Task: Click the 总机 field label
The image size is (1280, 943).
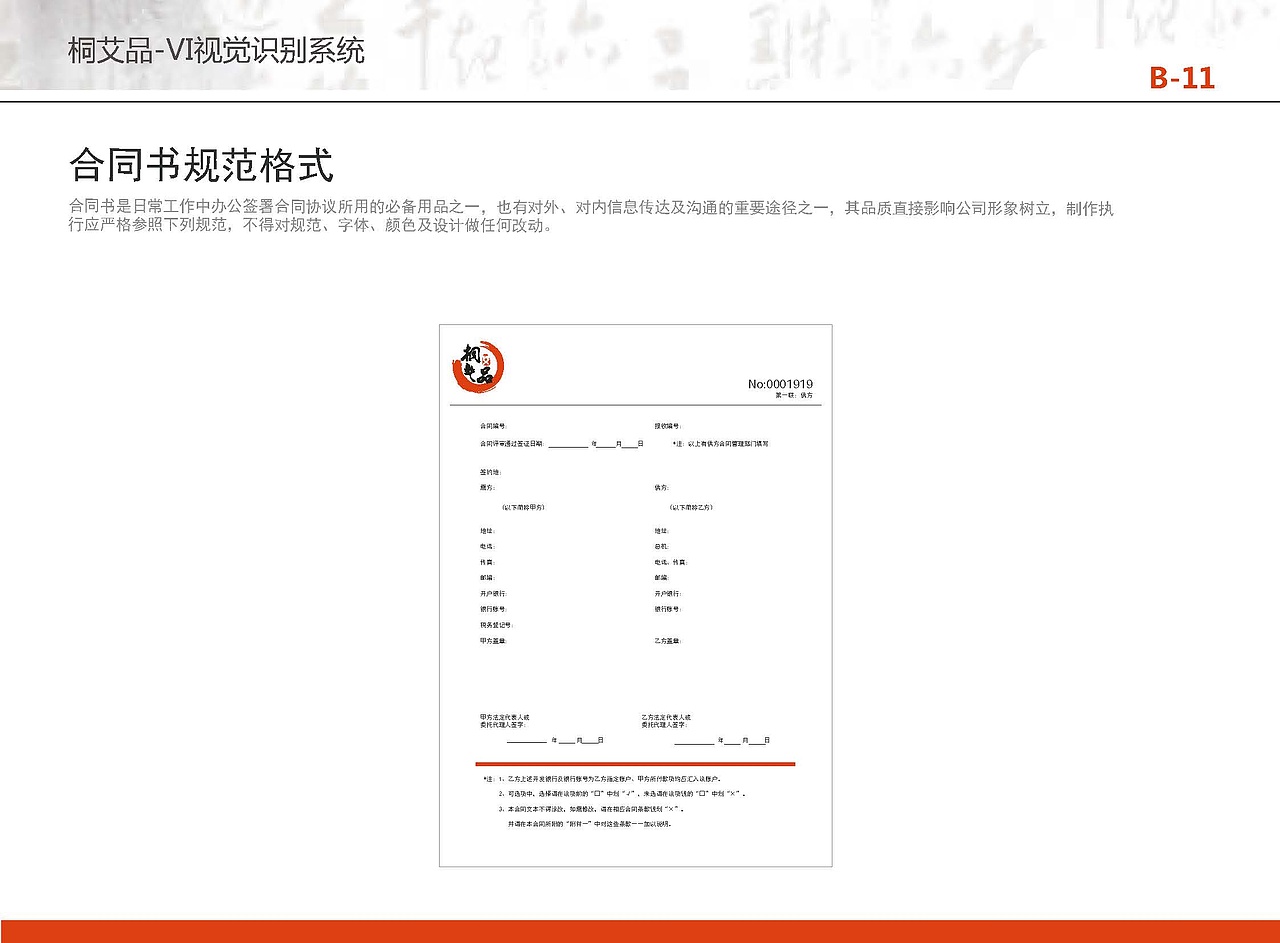Action: pos(662,546)
